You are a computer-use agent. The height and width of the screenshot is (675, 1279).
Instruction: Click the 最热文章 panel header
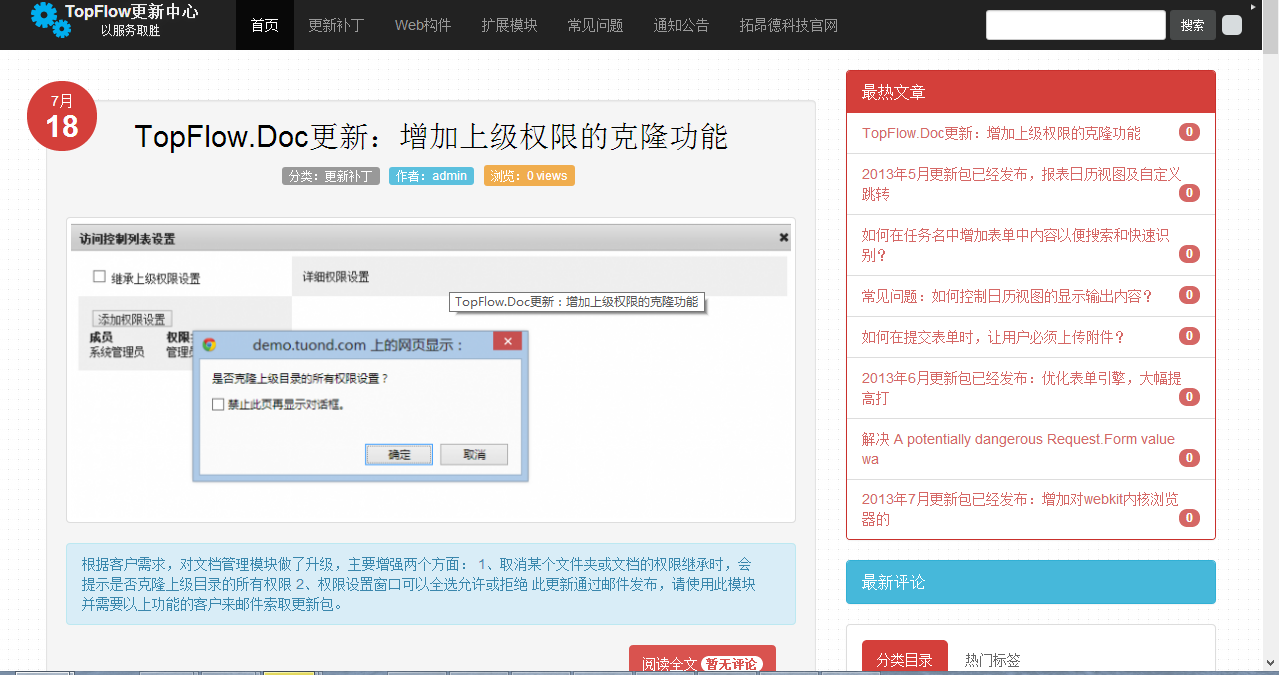click(1031, 92)
